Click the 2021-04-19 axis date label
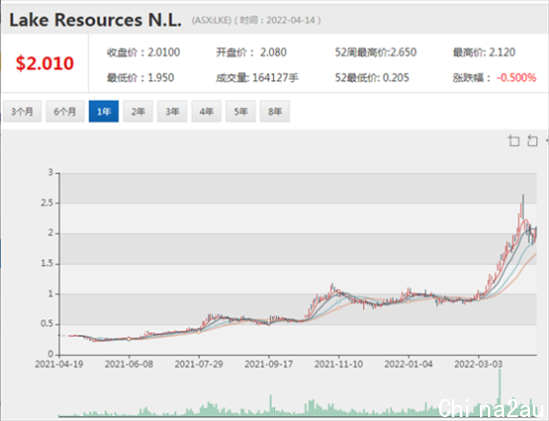The image size is (549, 421). click(59, 364)
